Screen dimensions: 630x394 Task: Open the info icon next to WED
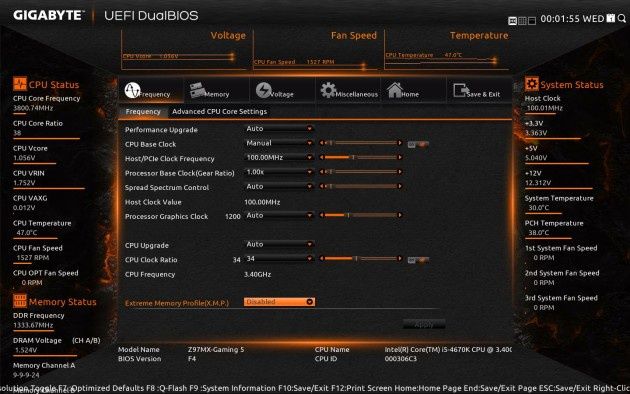[x=611, y=18]
